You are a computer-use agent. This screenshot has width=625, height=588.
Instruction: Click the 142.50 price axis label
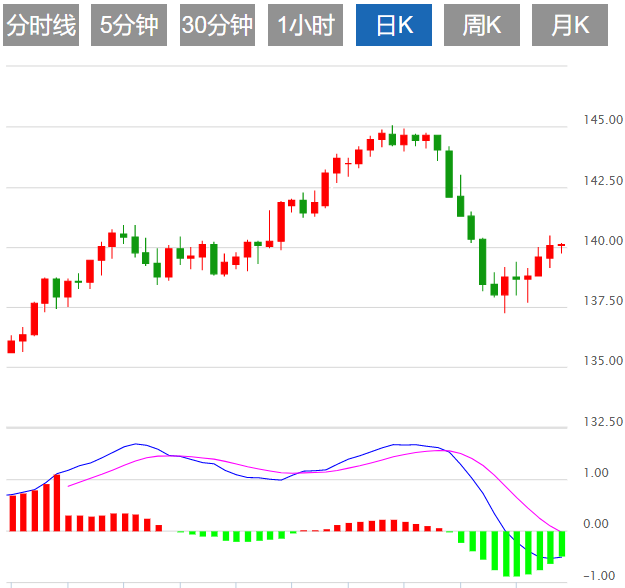[603, 181]
